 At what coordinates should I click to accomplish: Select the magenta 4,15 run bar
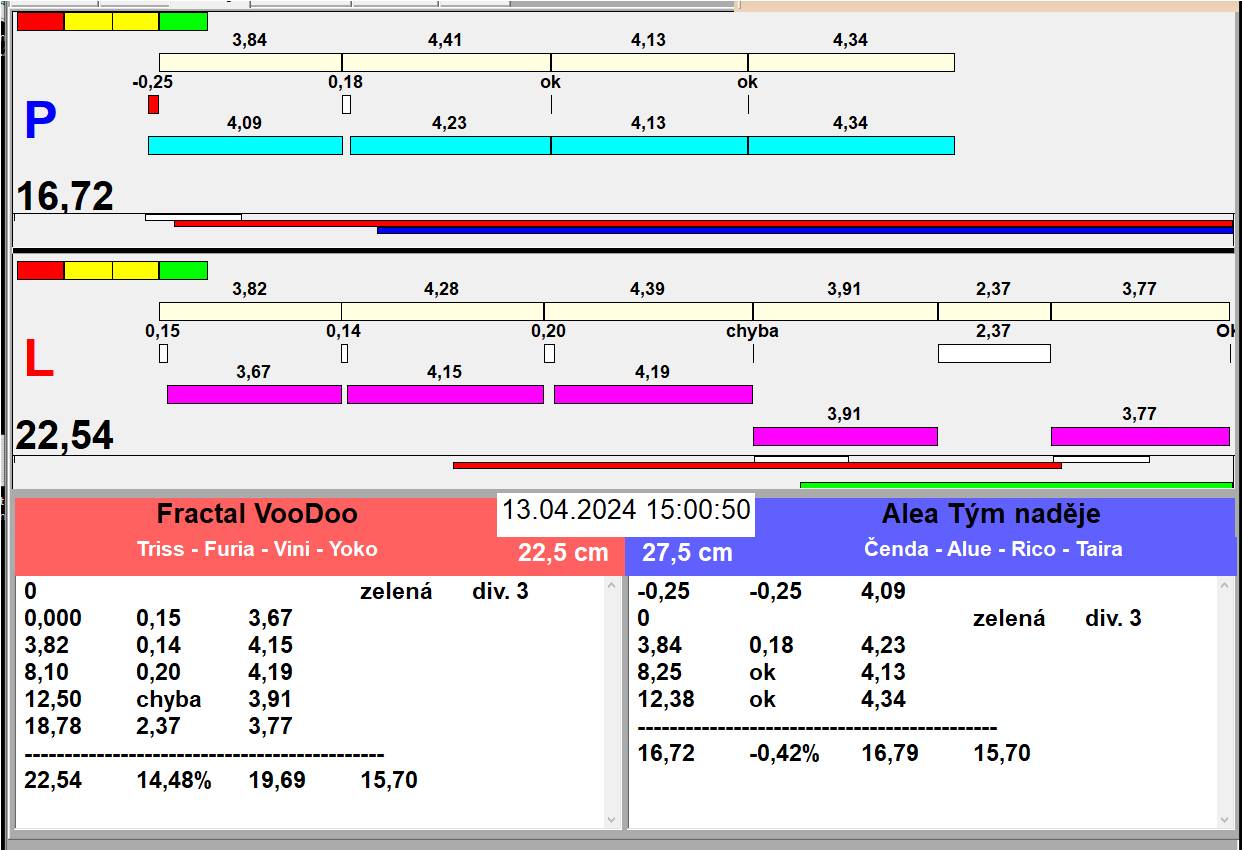[445, 394]
